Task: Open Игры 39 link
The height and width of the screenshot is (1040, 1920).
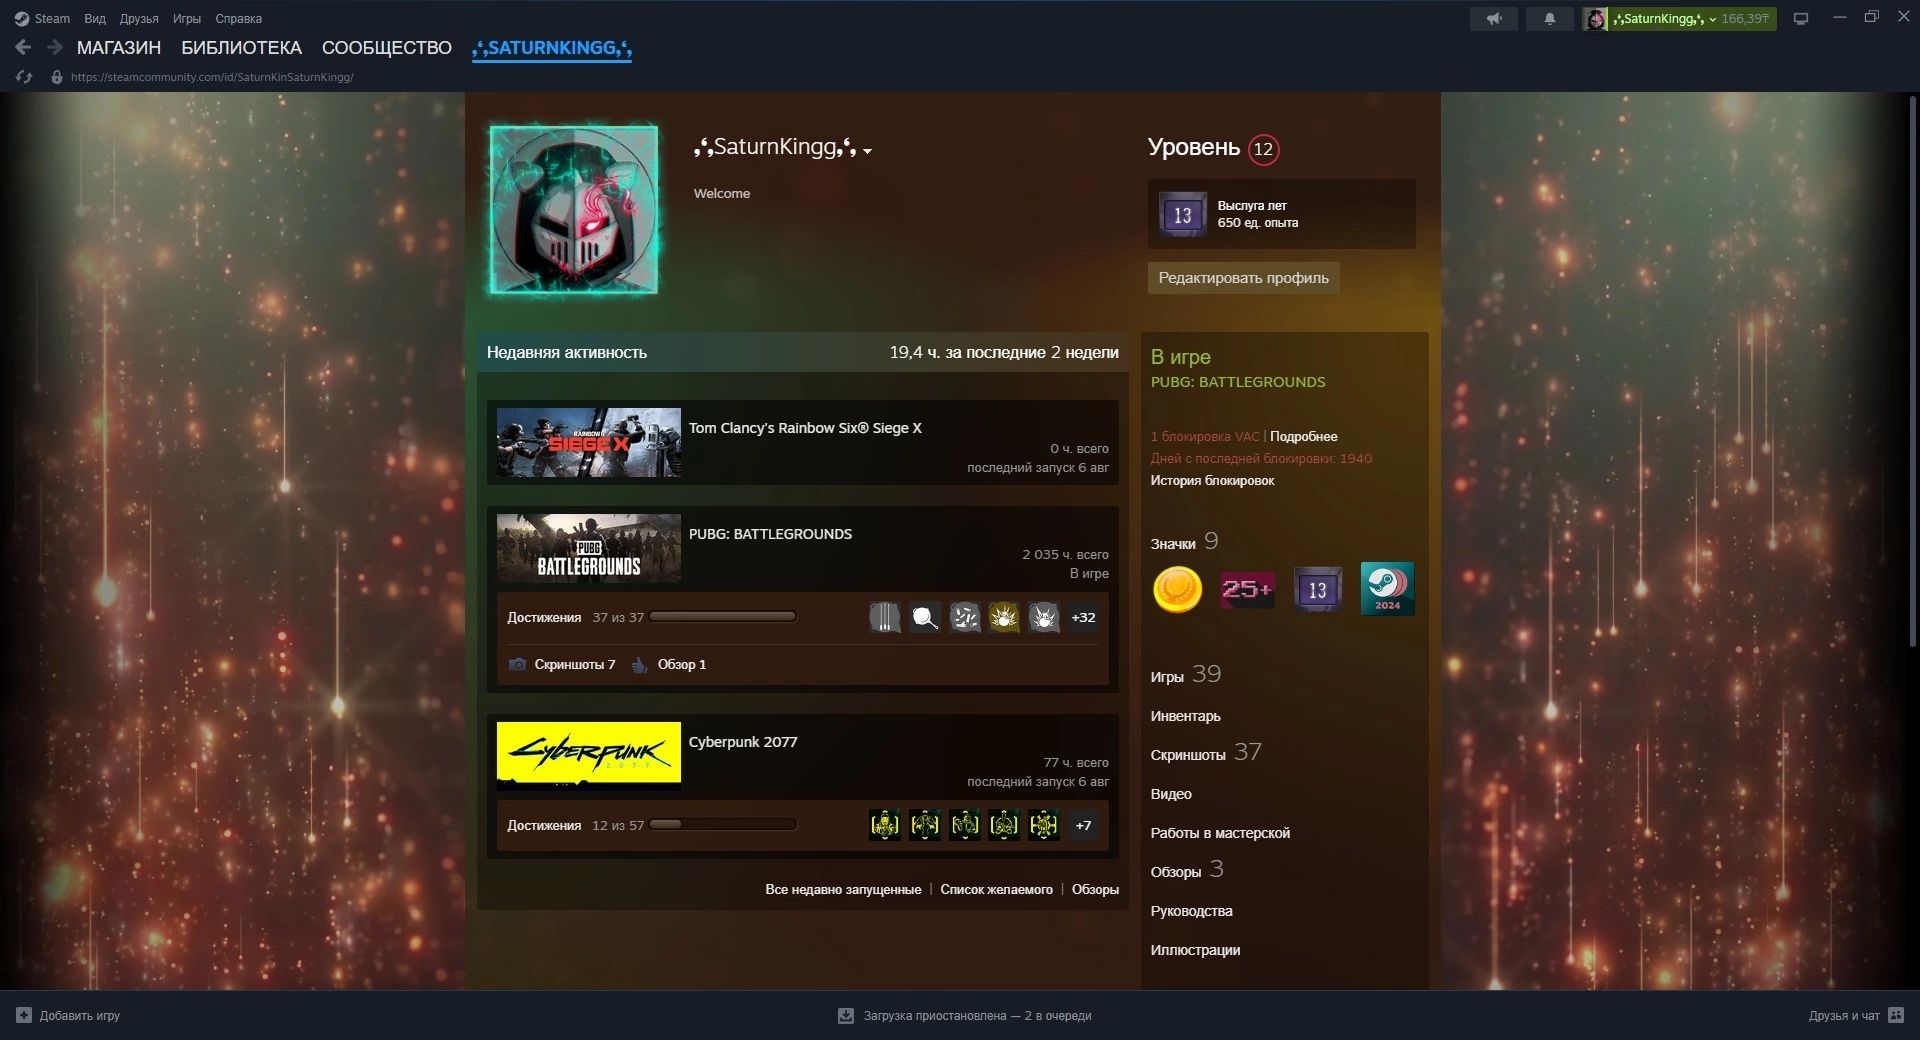Action: (x=1185, y=675)
